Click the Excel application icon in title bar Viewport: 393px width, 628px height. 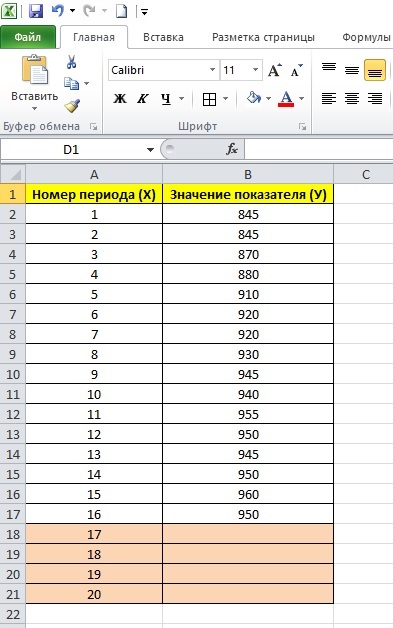click(9, 11)
